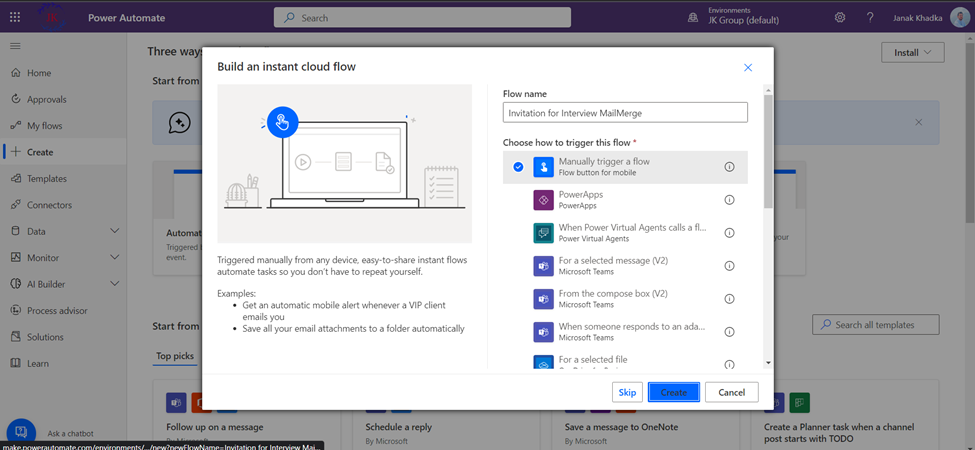
Task: Open the settings gear in the header
Action: tap(840, 17)
